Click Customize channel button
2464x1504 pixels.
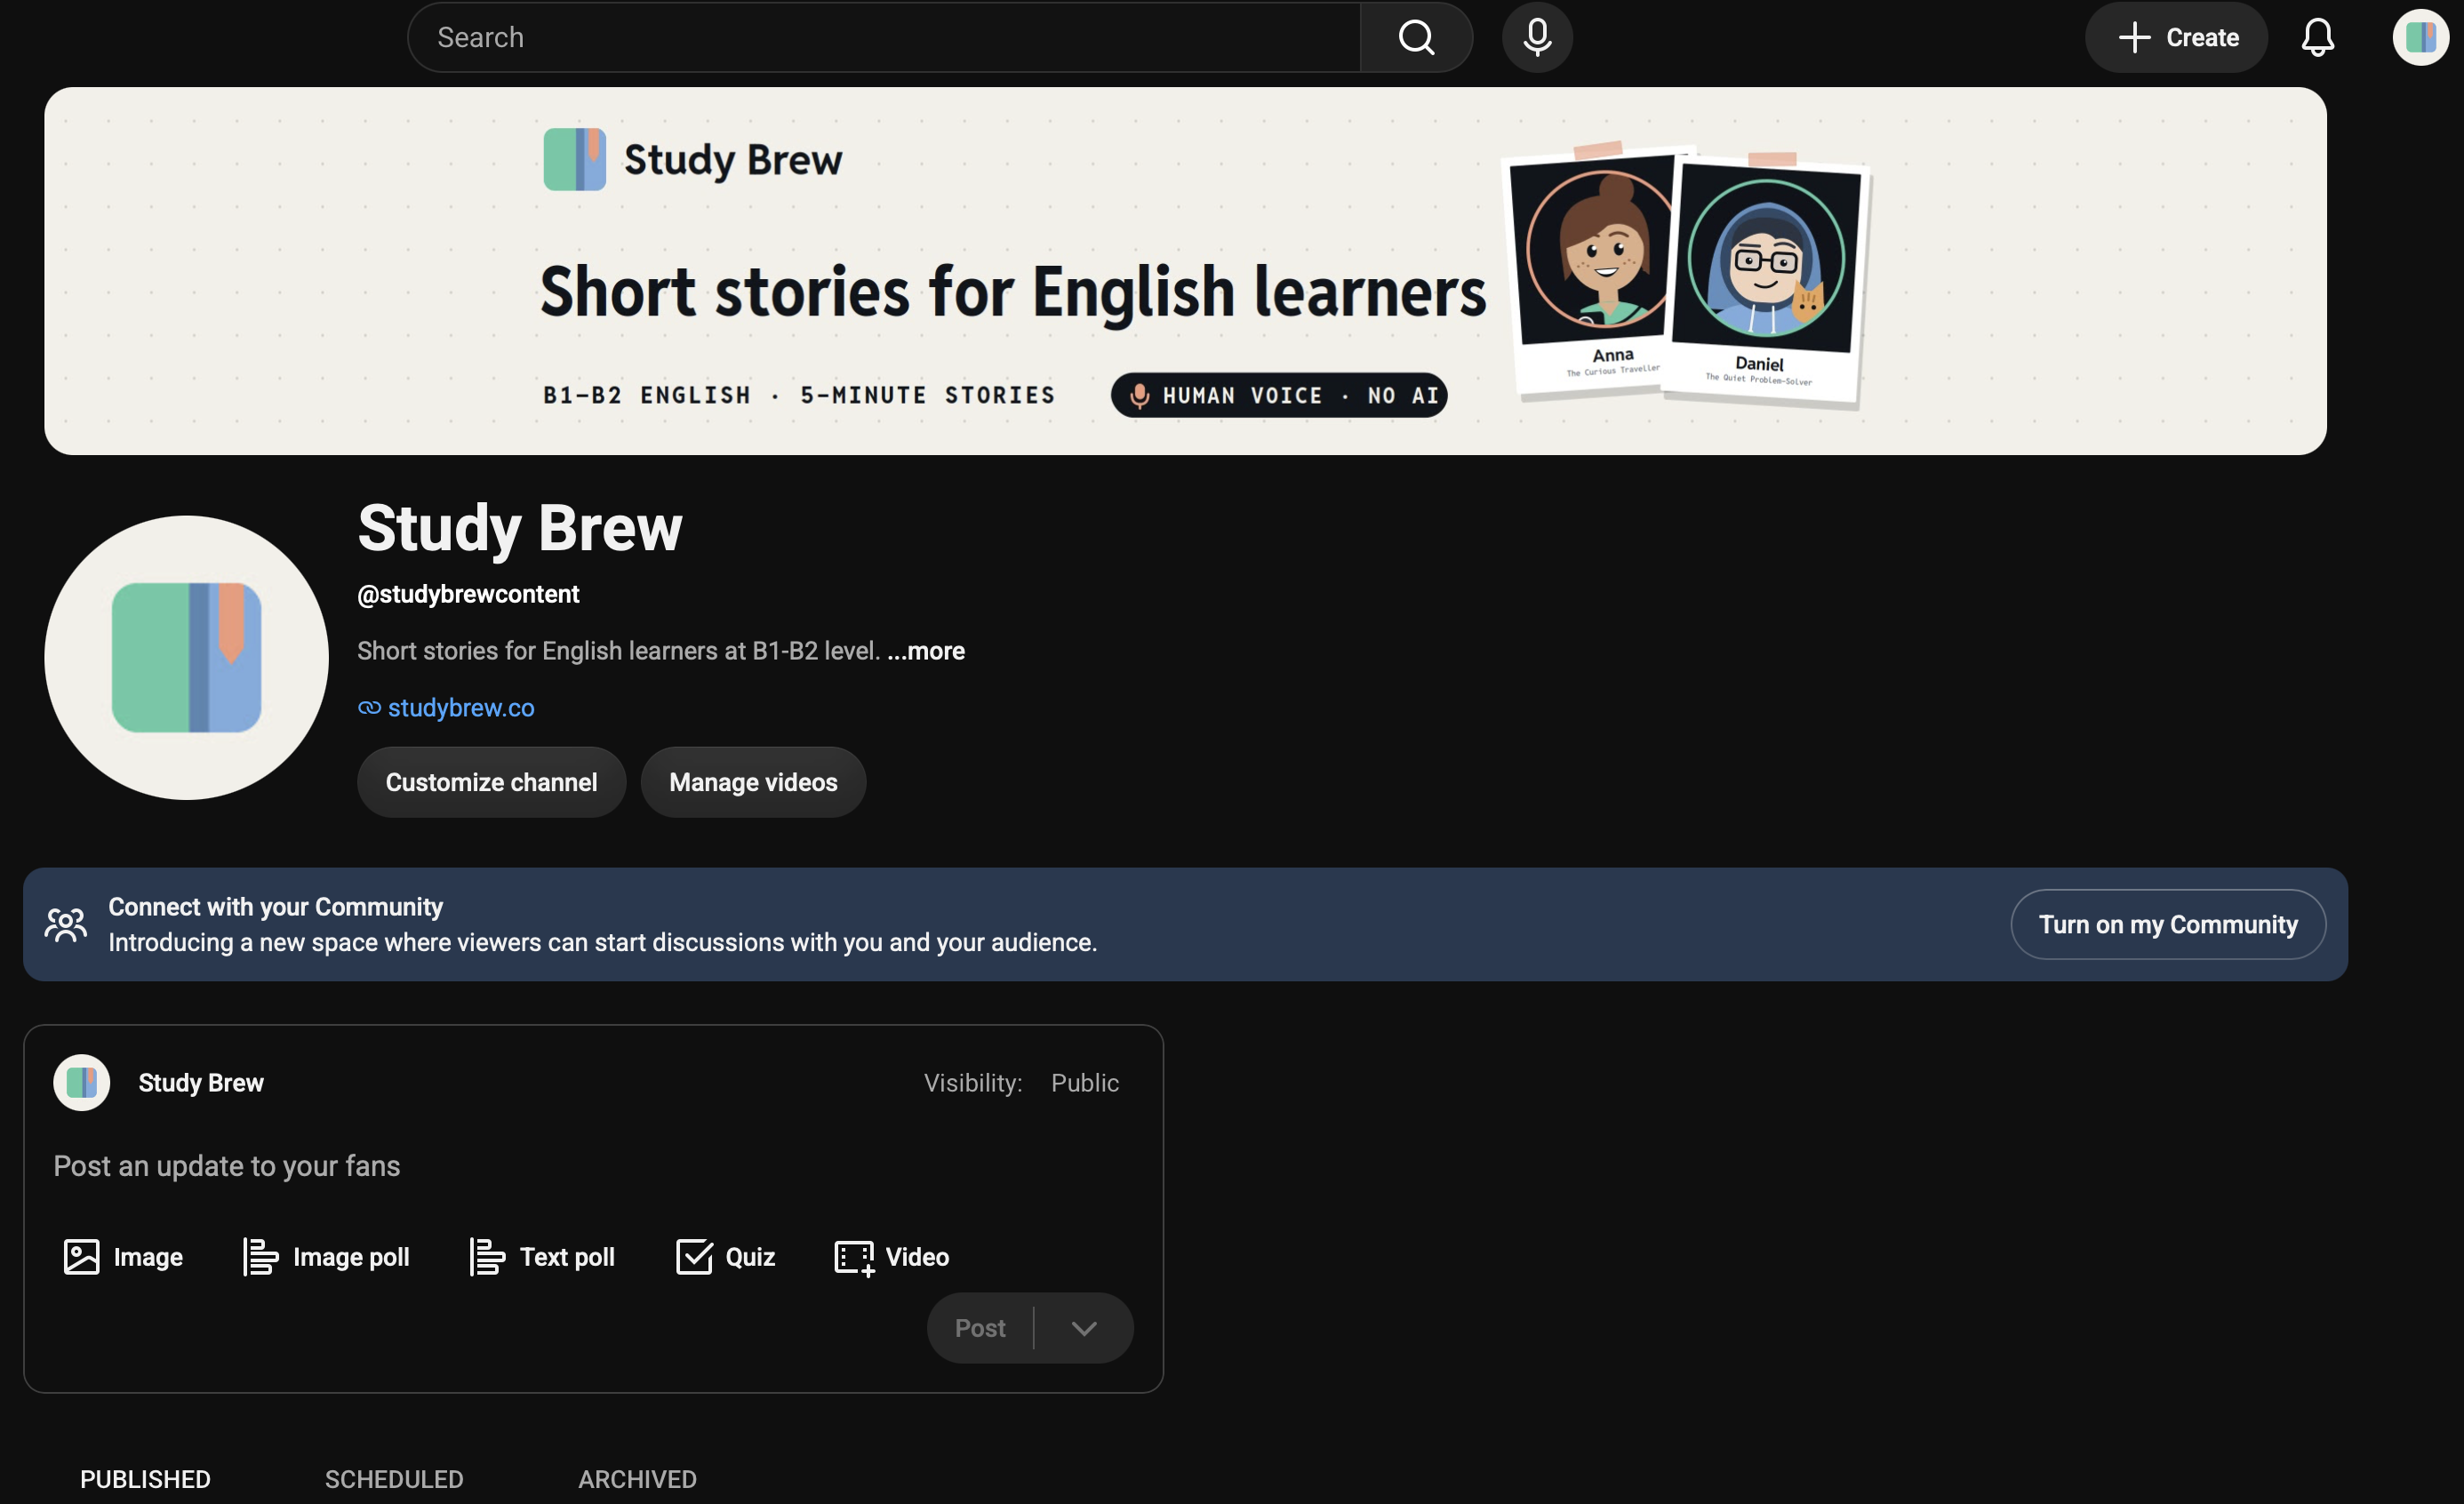click(x=491, y=782)
